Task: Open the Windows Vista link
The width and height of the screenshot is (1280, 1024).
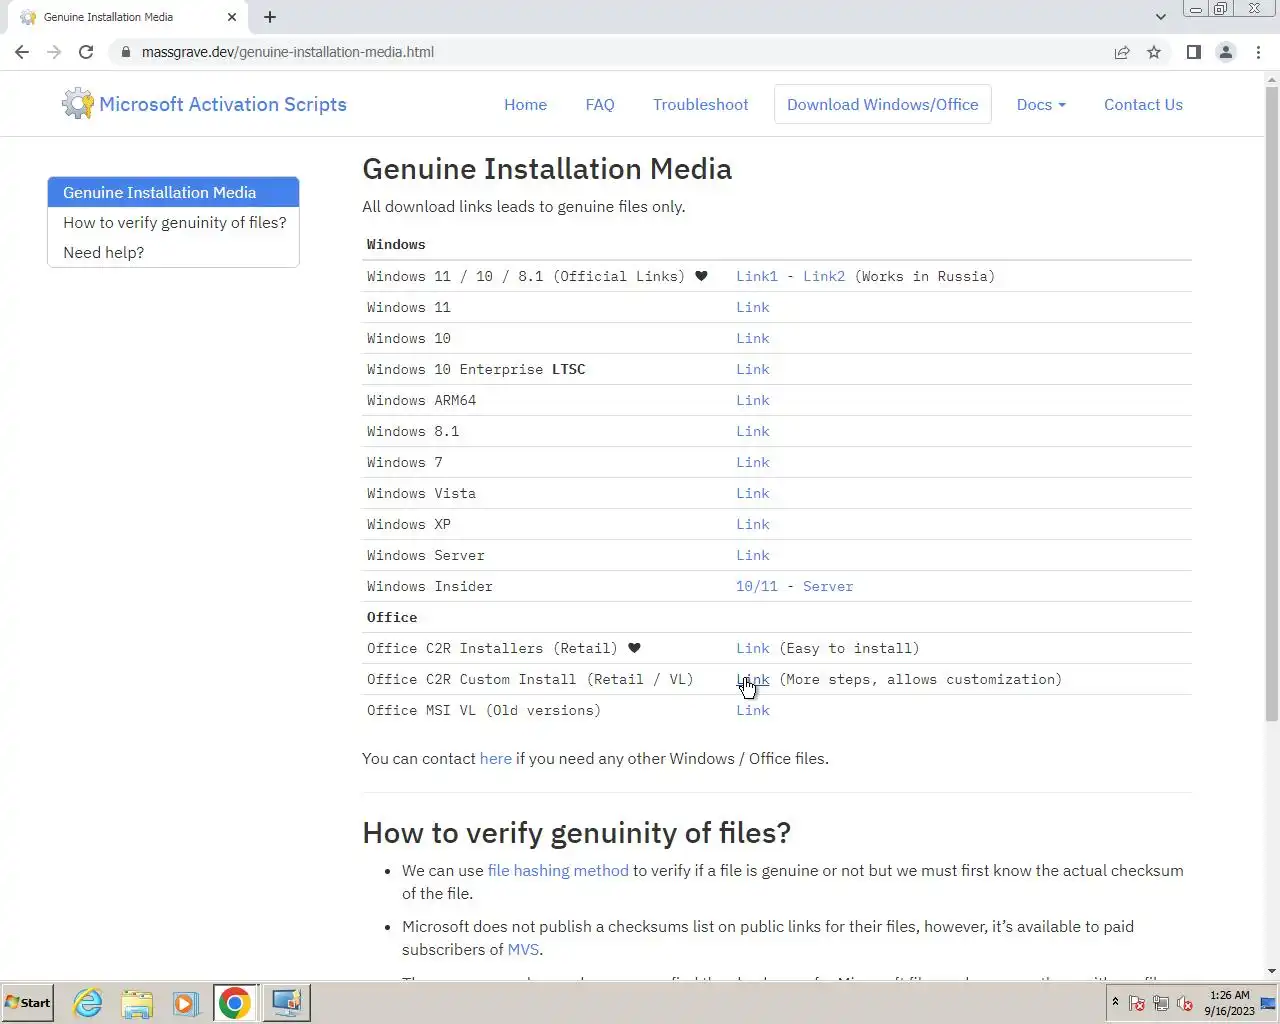Action: point(753,493)
